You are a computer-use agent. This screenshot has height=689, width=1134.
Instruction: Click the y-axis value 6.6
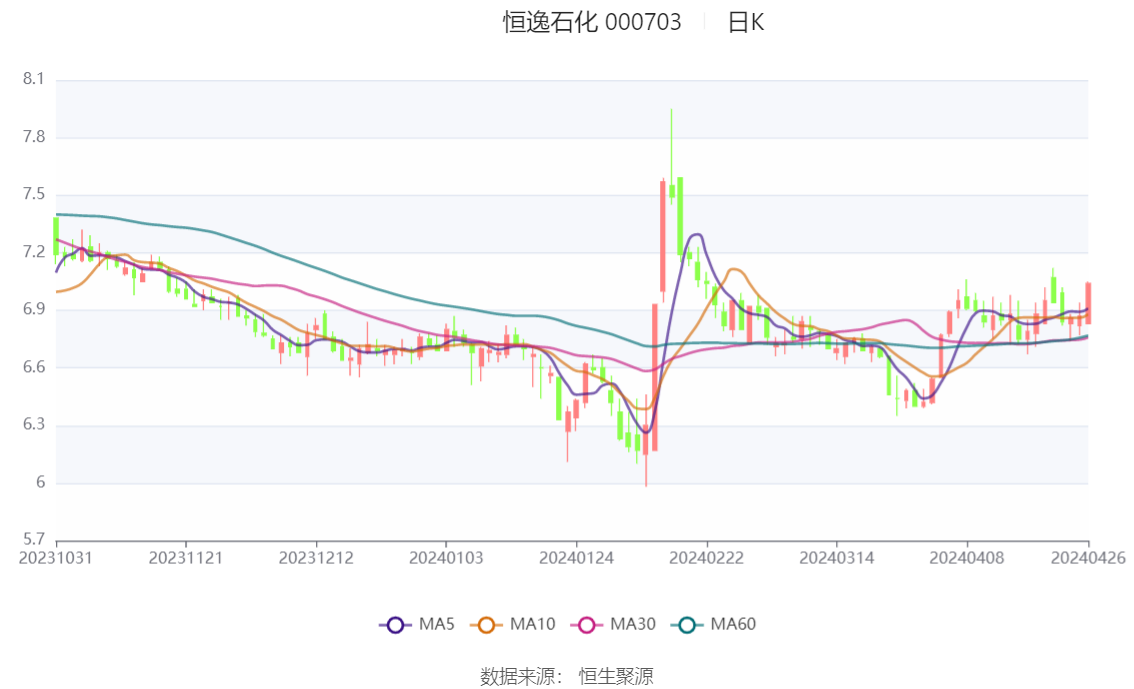point(34,367)
